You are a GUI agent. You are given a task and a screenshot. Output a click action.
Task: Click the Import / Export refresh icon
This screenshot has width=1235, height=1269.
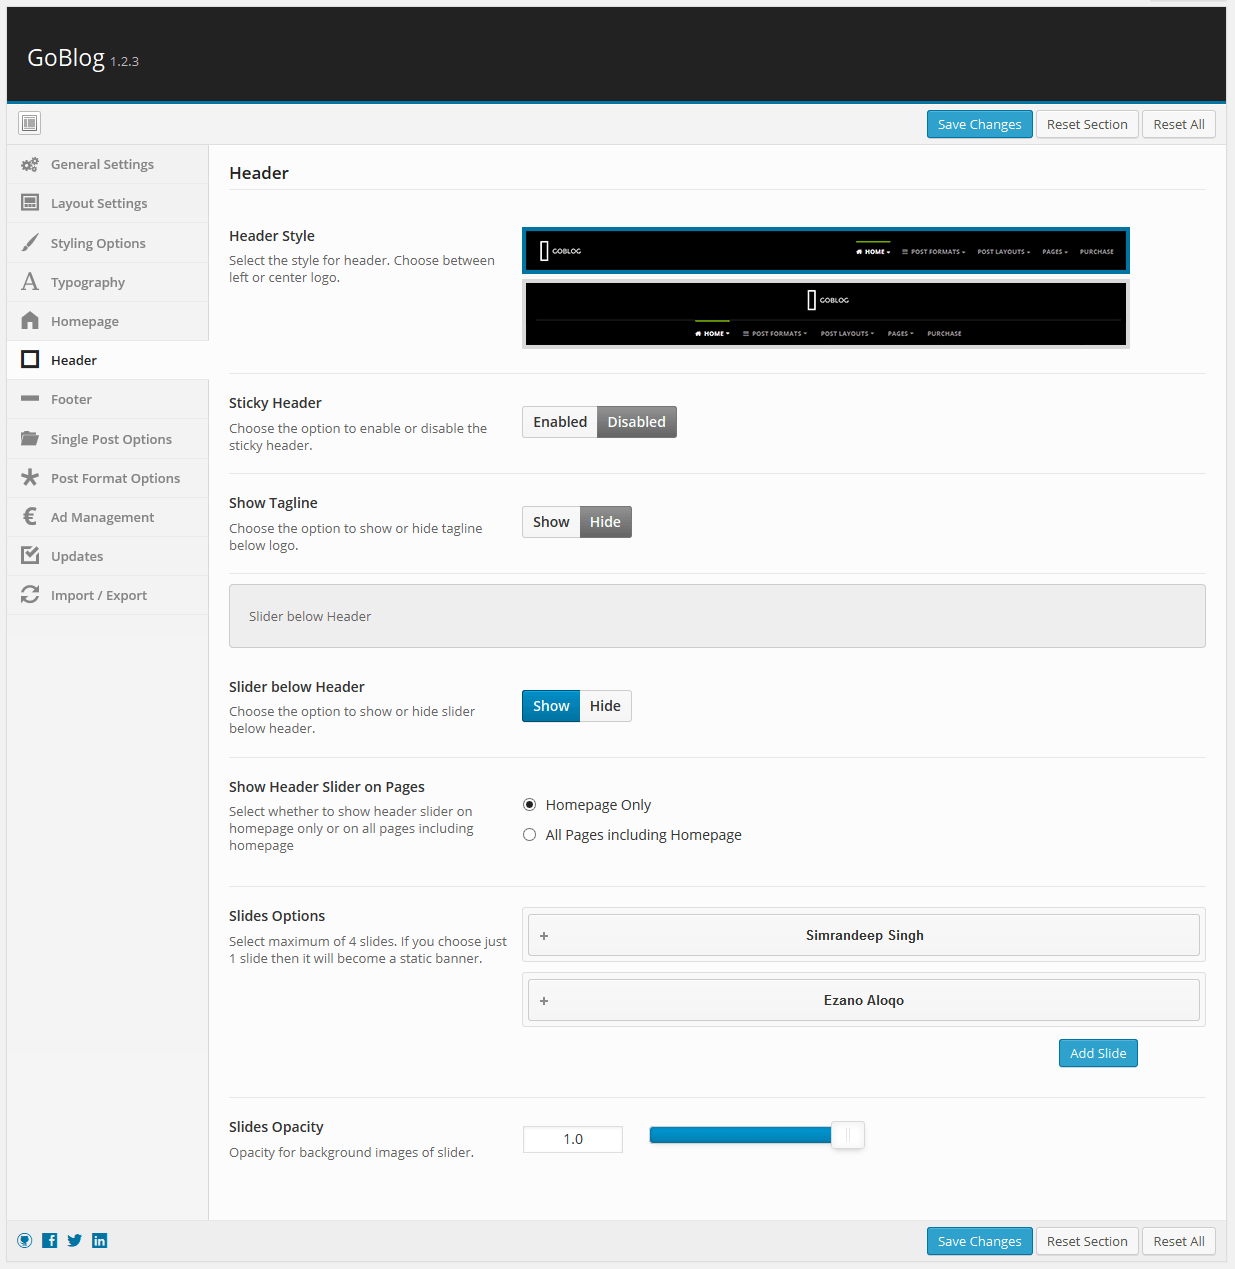coord(30,595)
